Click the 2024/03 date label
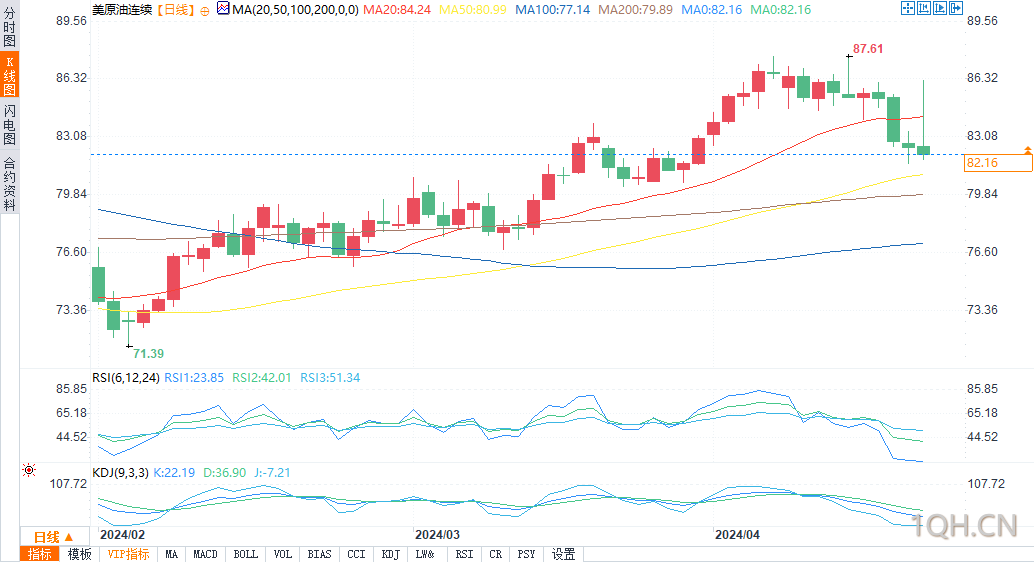Viewport: 1034px width, 562px height. click(437, 534)
